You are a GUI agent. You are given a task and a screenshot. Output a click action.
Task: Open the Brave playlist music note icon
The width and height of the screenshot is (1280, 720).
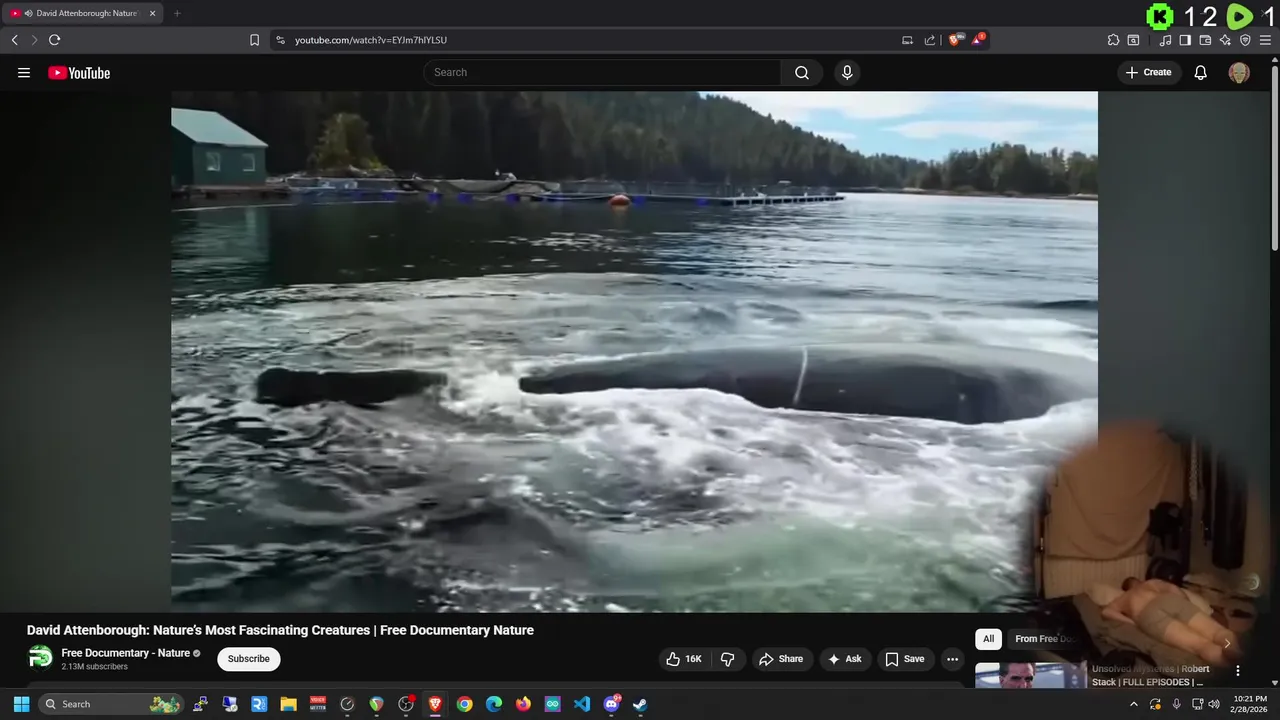(x=1165, y=40)
